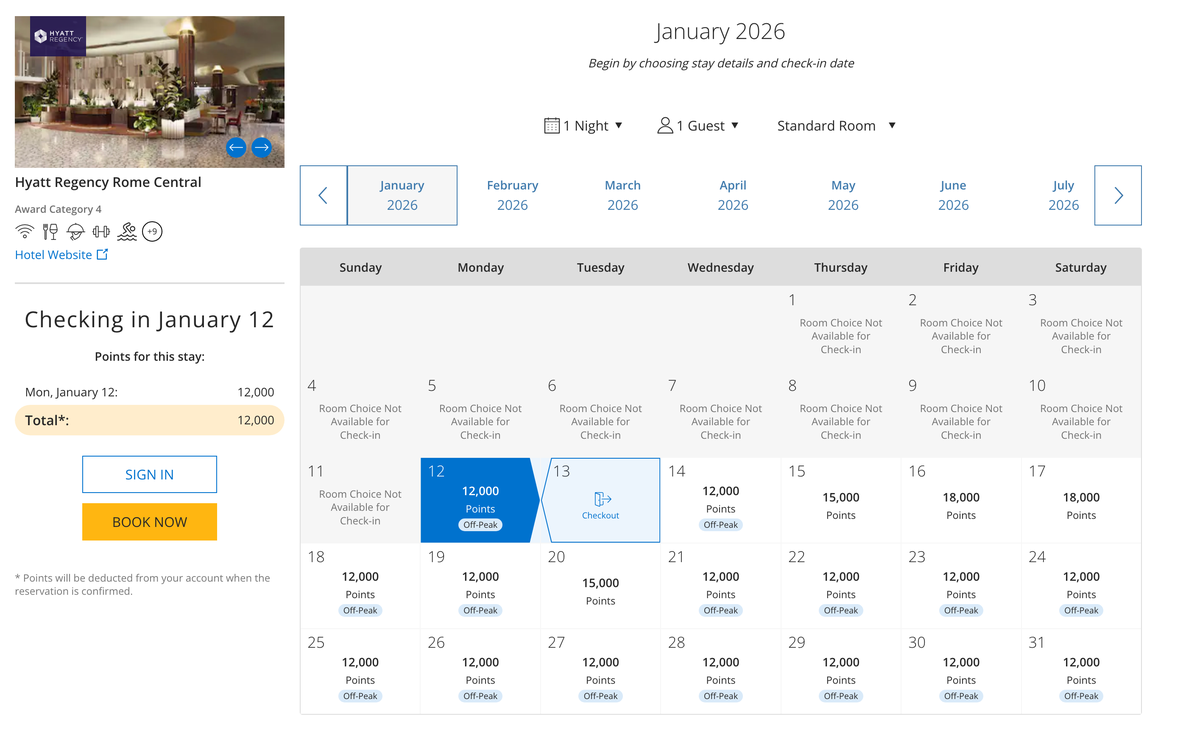
Task: Go back using the left month chevron
Action: point(323,195)
